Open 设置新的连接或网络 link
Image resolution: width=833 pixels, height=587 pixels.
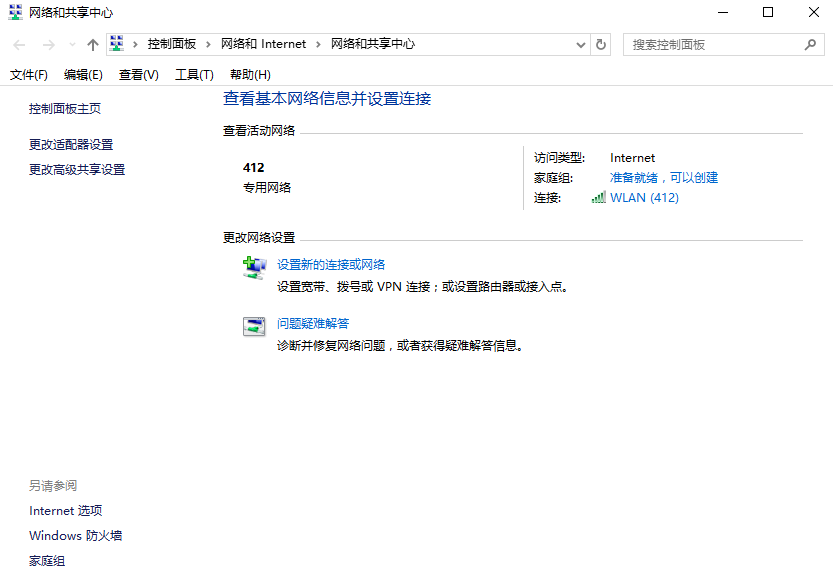331,265
